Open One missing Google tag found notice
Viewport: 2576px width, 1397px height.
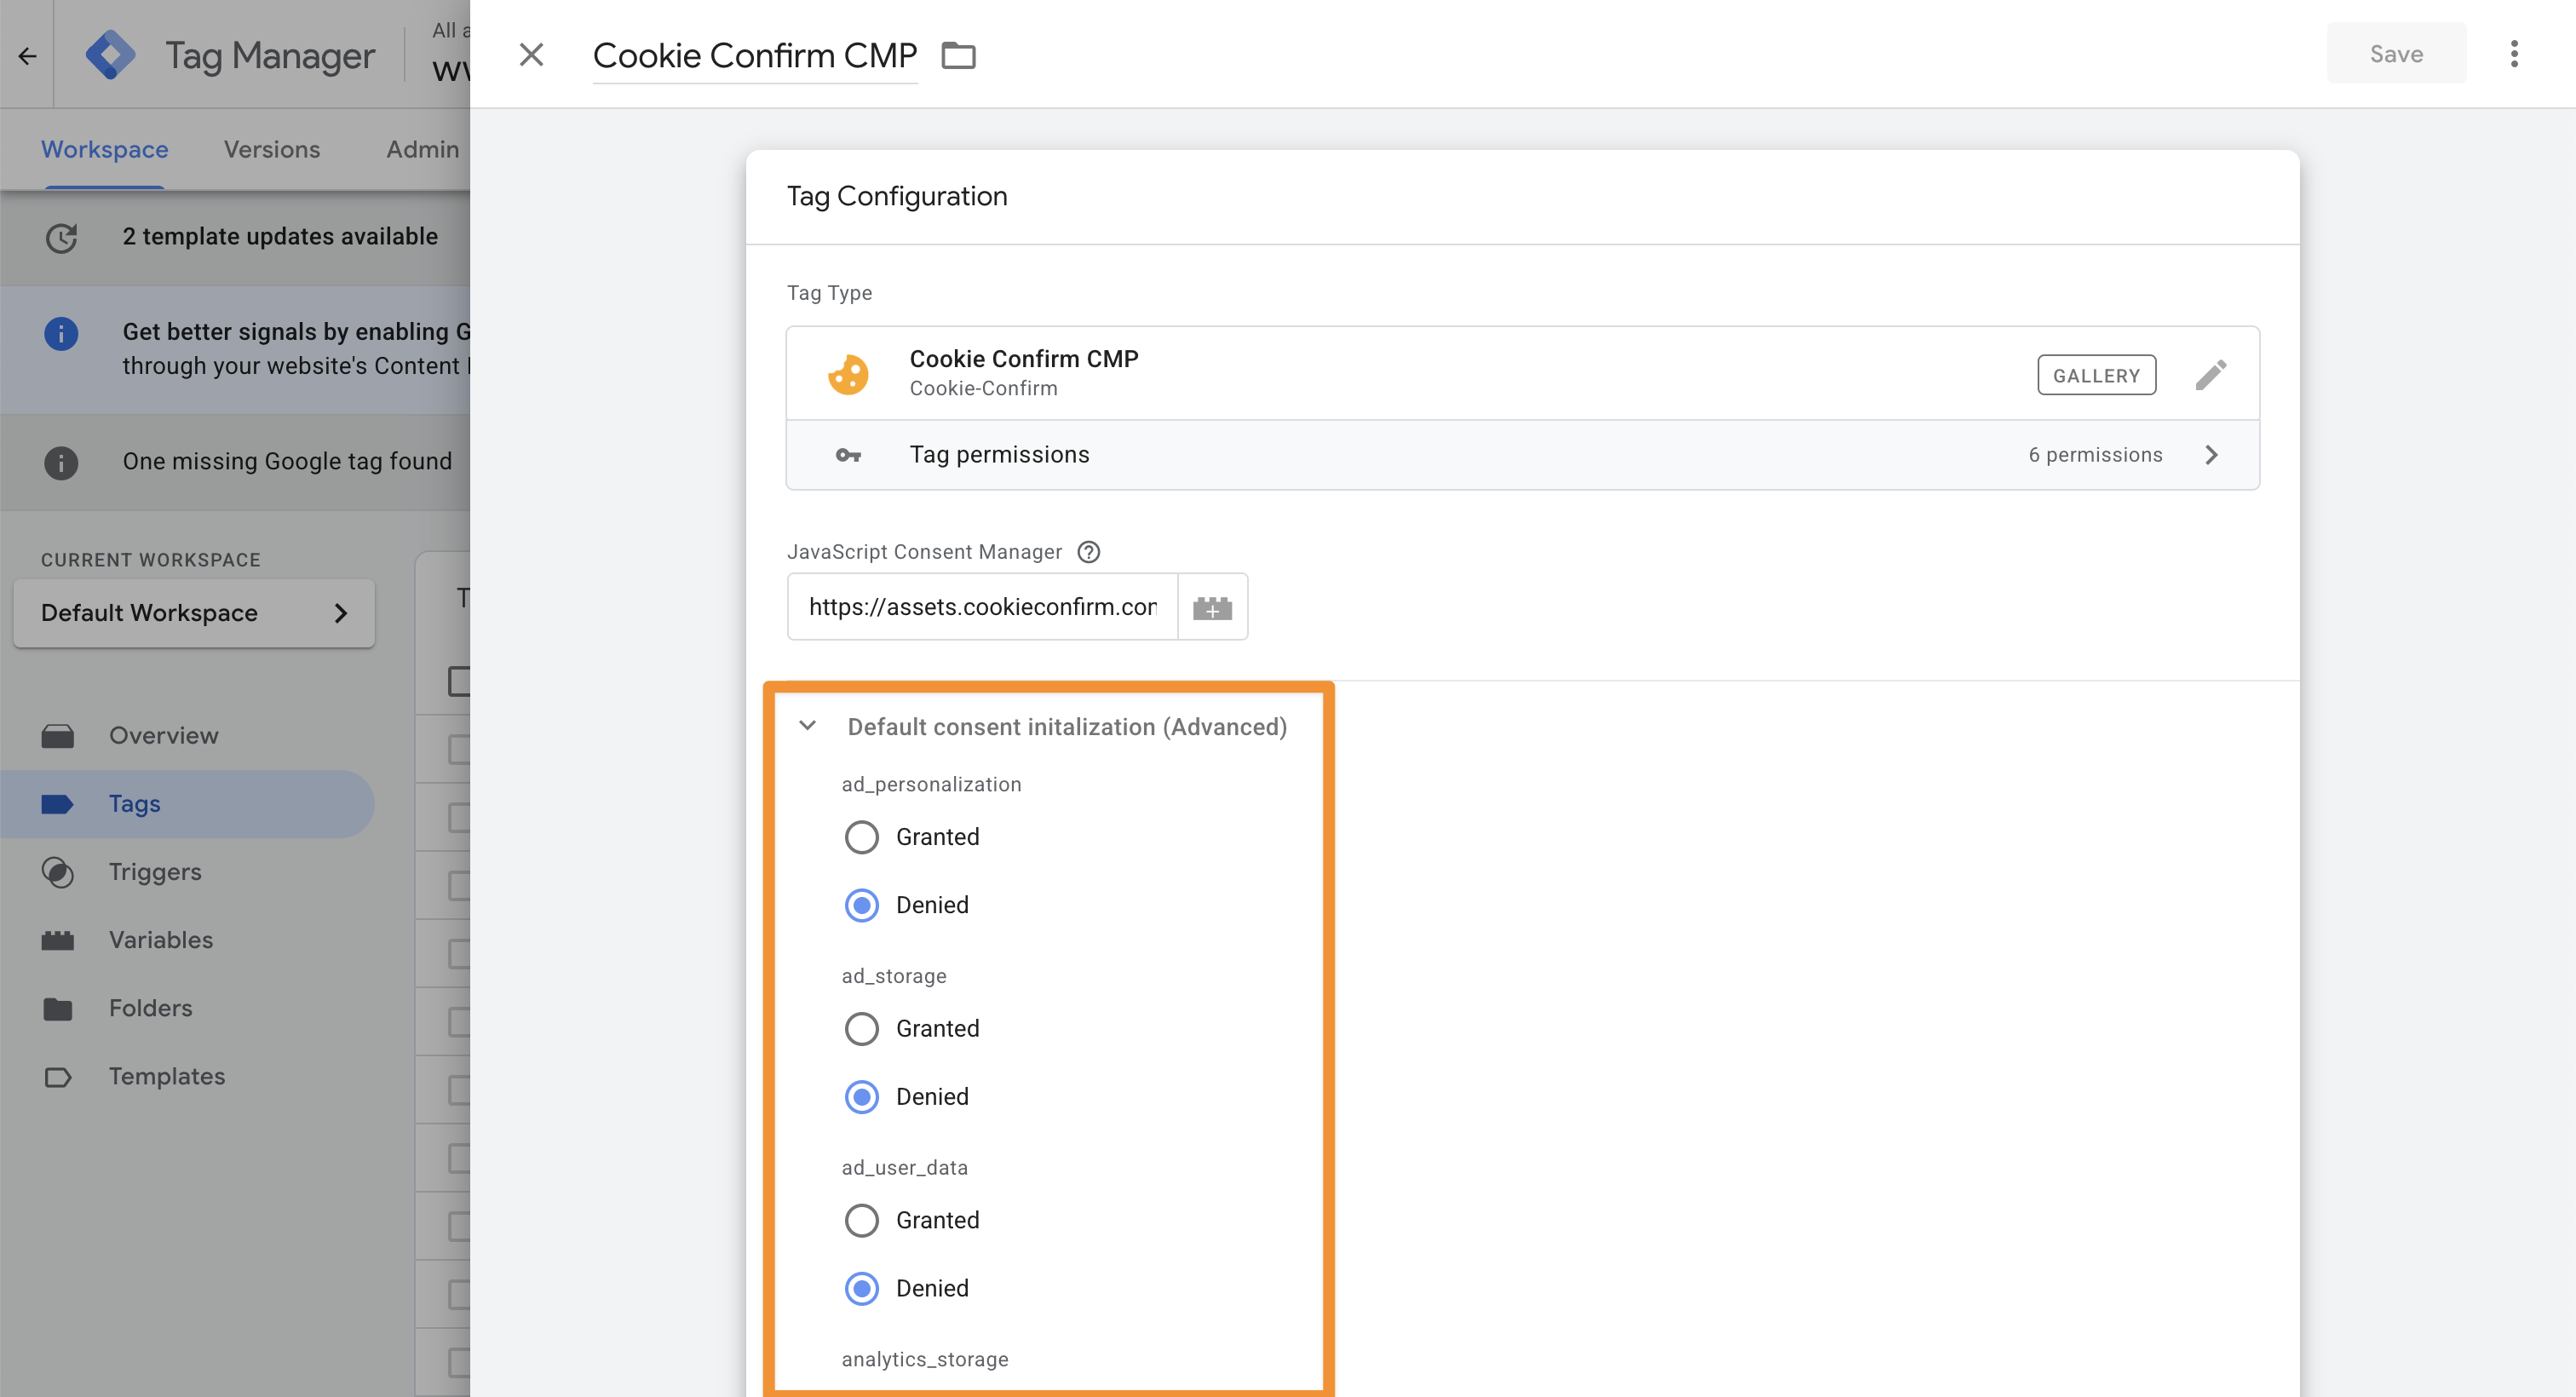tap(287, 461)
